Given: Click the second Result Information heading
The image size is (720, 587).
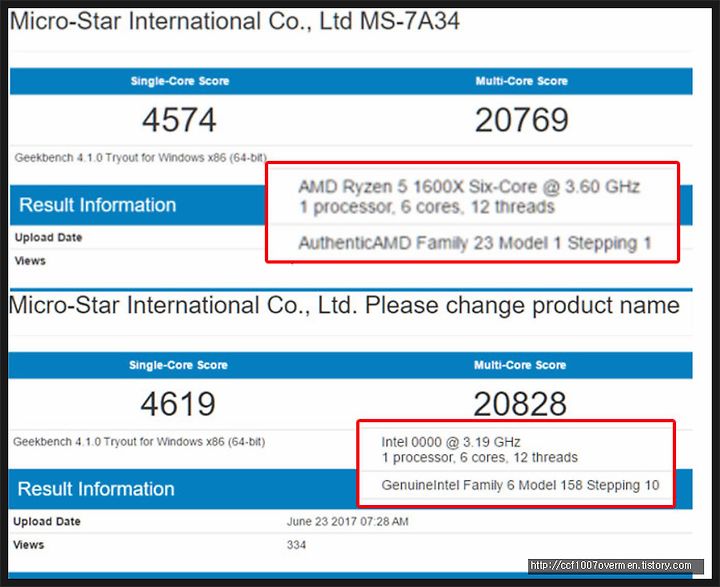Looking at the screenshot, I should pos(96,489).
